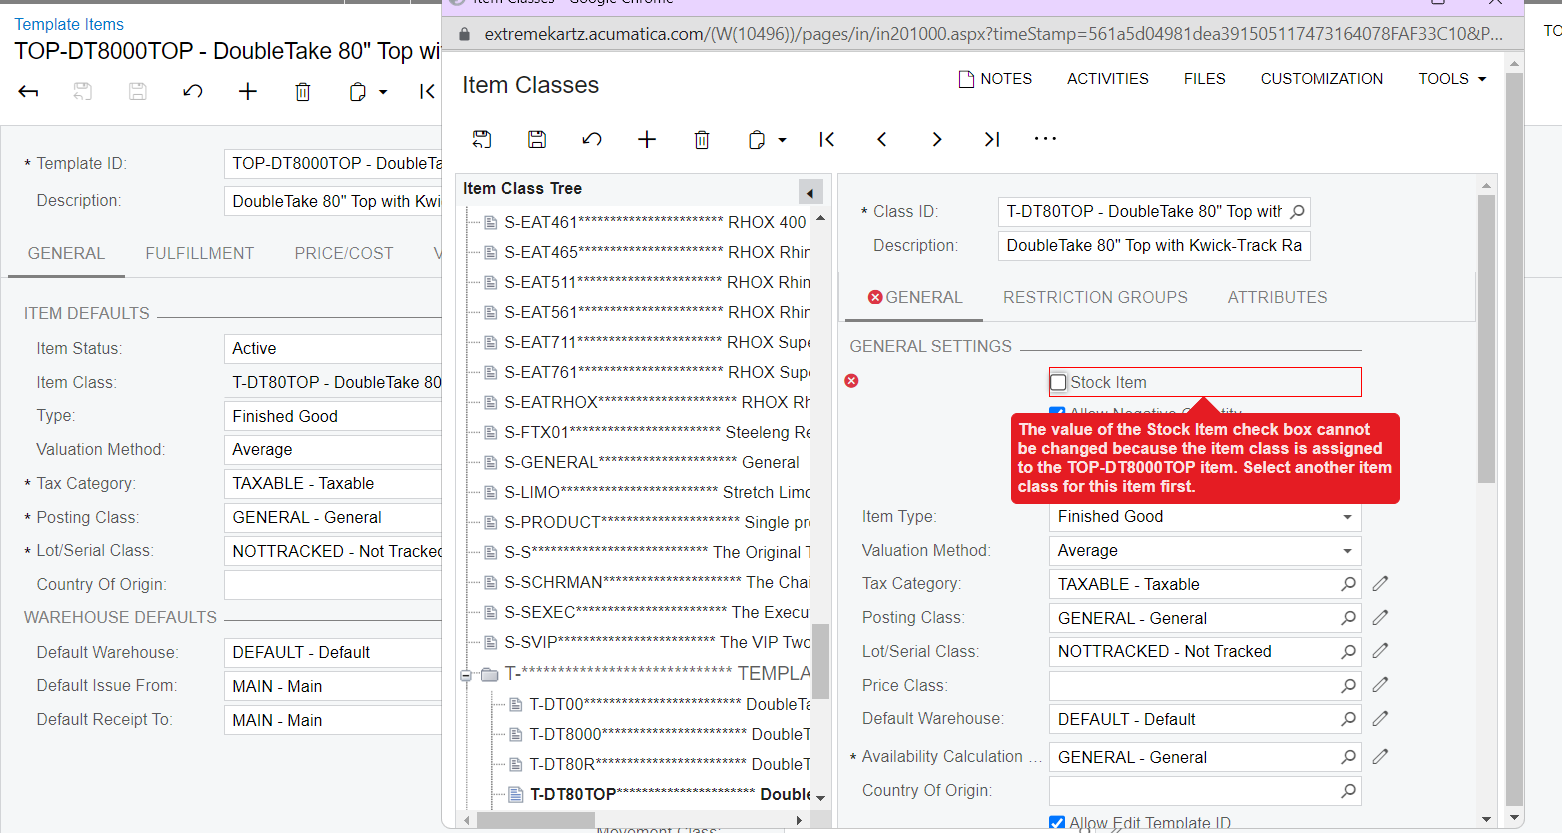Image resolution: width=1562 pixels, height=833 pixels.
Task: Click the Class ID lookup magnifier
Action: tap(1297, 212)
